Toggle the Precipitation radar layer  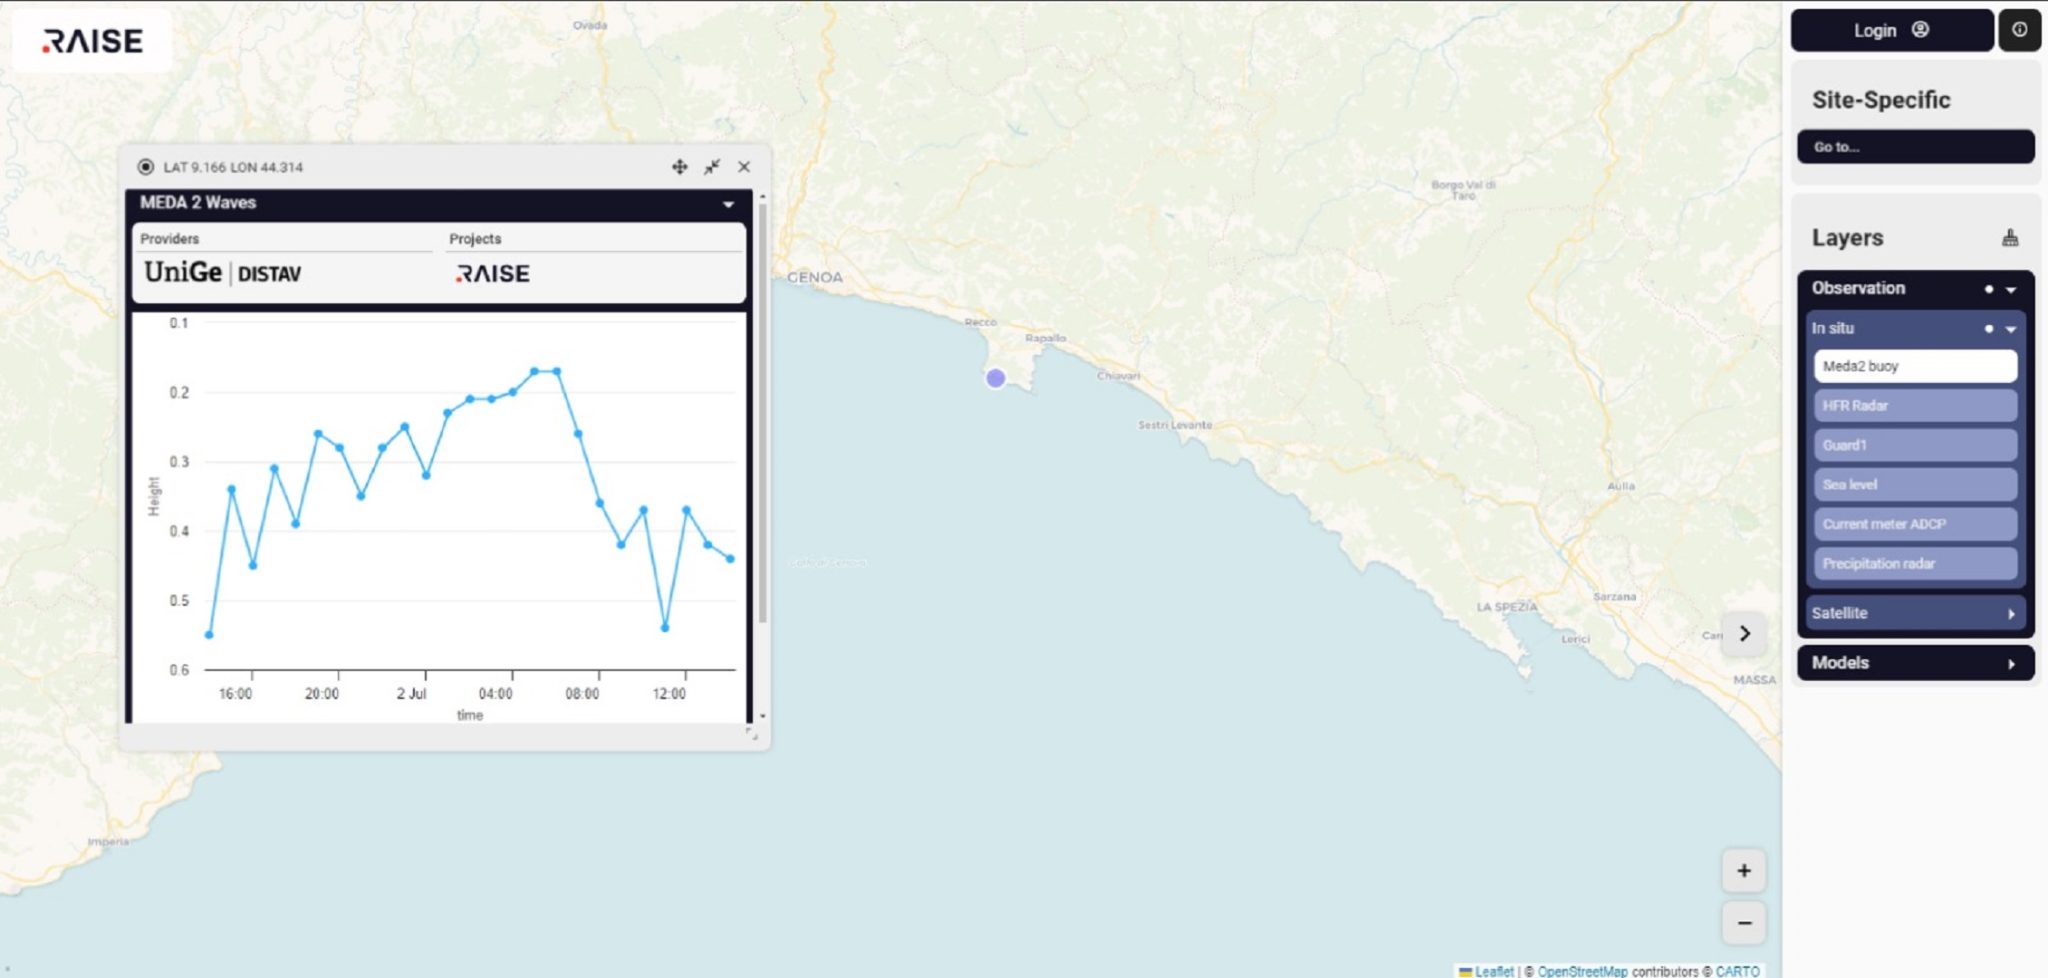point(1914,563)
